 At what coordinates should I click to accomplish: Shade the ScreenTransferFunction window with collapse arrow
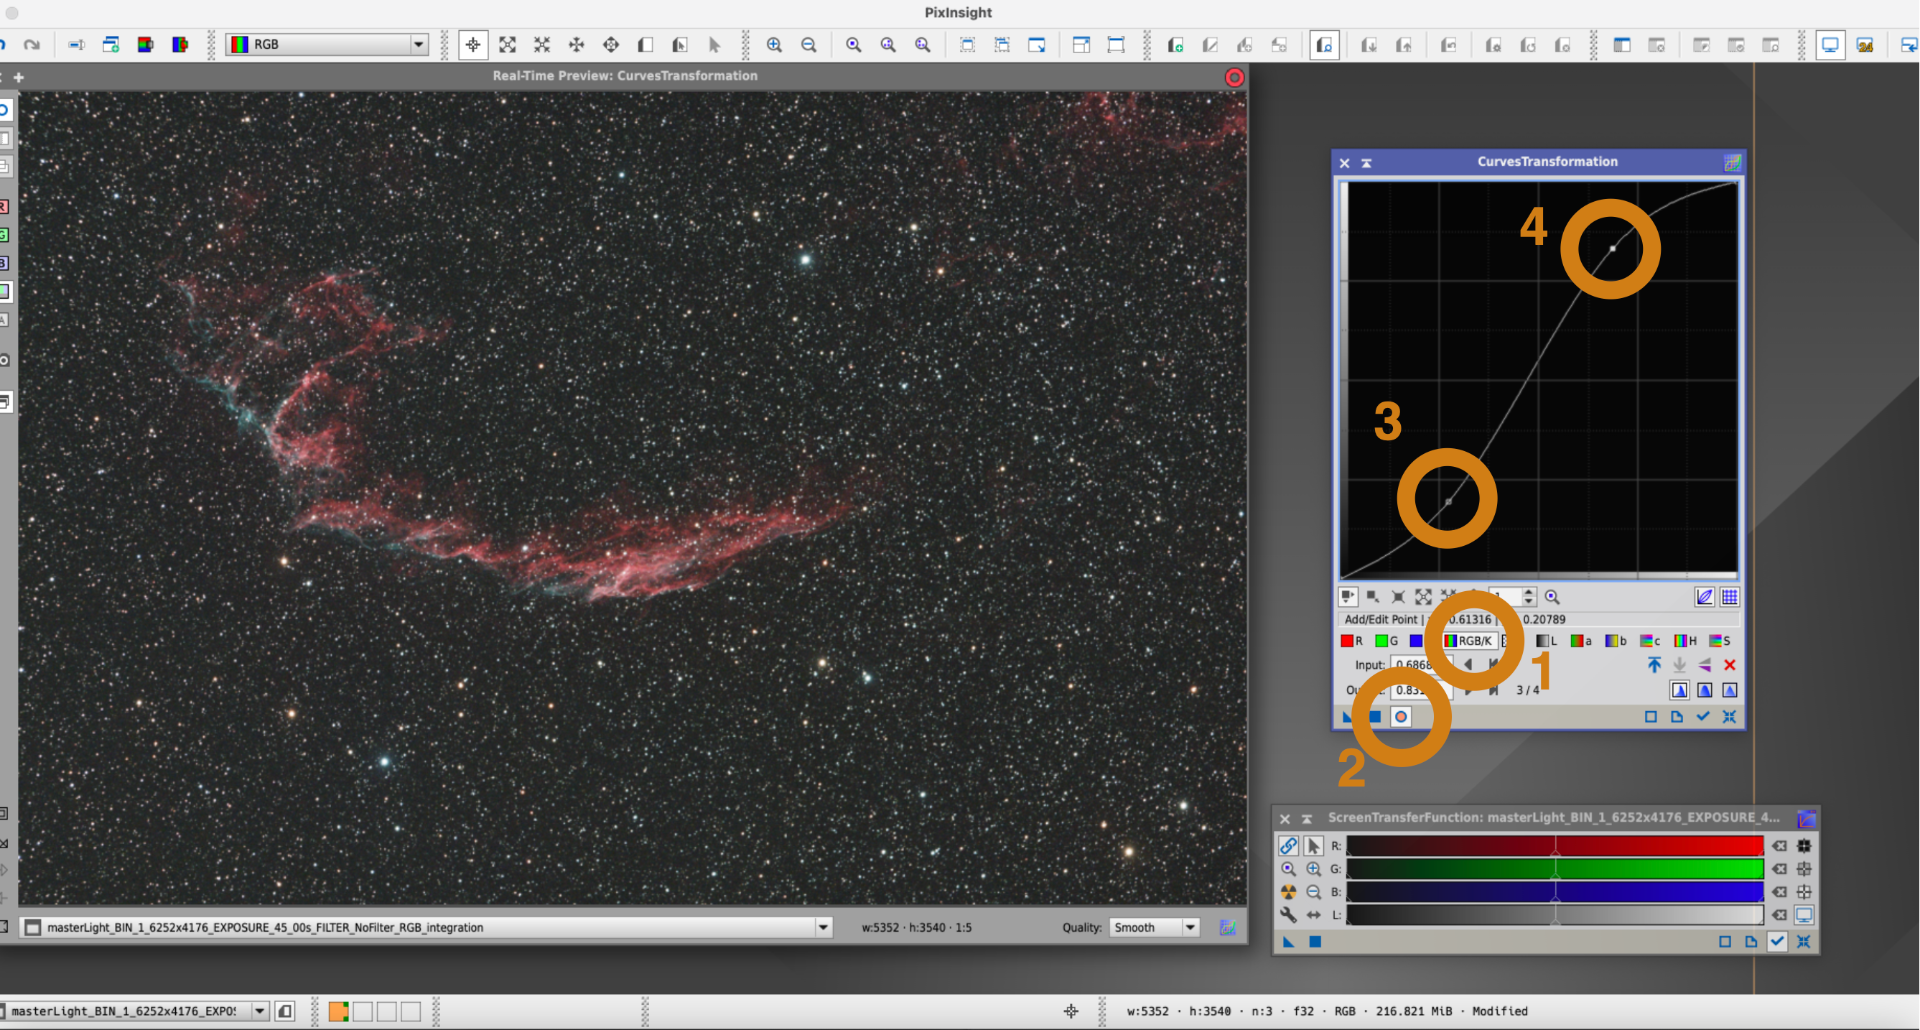pos(1306,819)
